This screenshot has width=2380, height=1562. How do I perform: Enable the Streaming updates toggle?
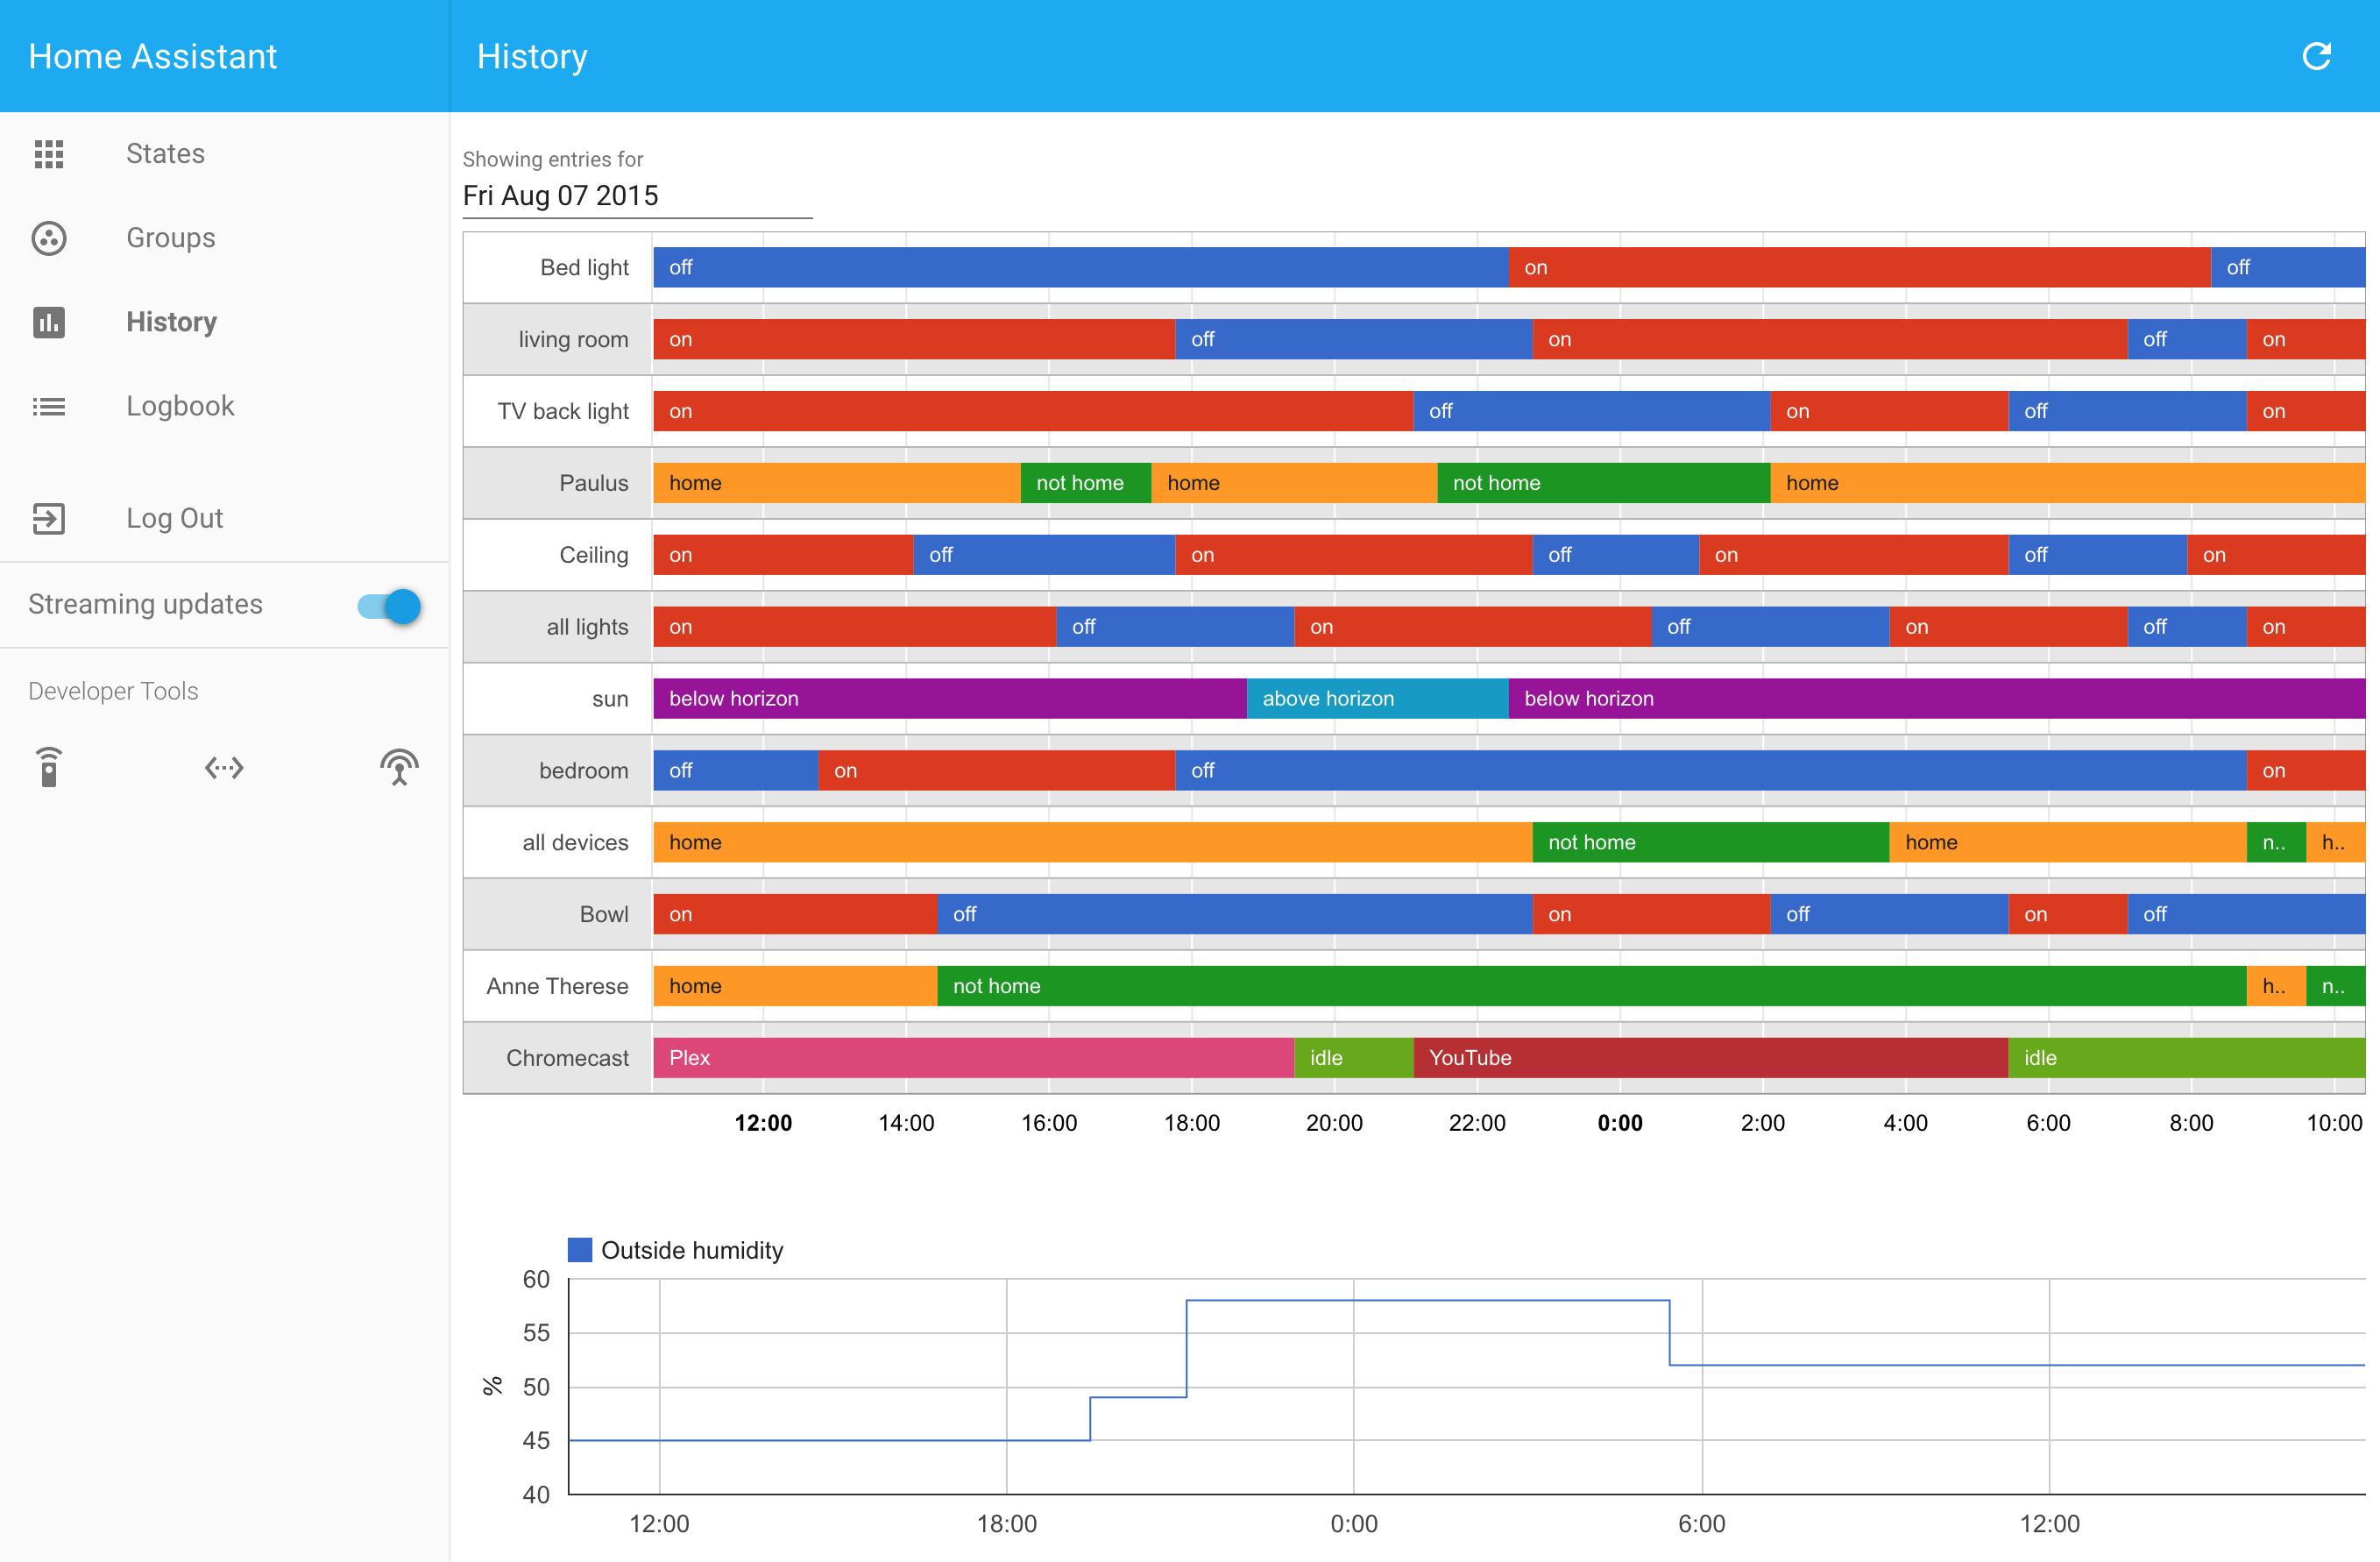(392, 603)
